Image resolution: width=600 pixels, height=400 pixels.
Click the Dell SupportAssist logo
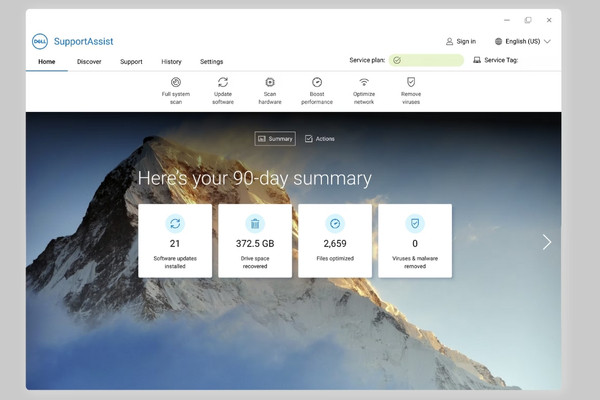[x=40, y=41]
